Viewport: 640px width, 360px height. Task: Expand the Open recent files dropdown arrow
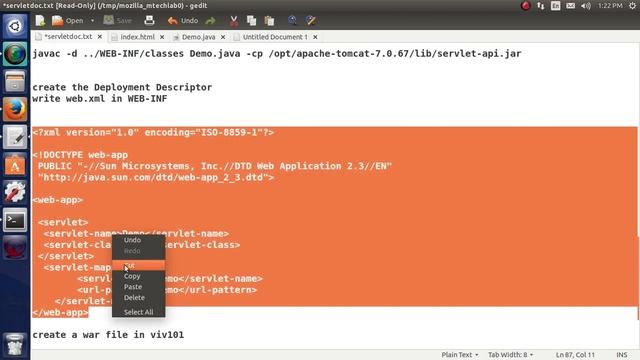(x=92, y=20)
